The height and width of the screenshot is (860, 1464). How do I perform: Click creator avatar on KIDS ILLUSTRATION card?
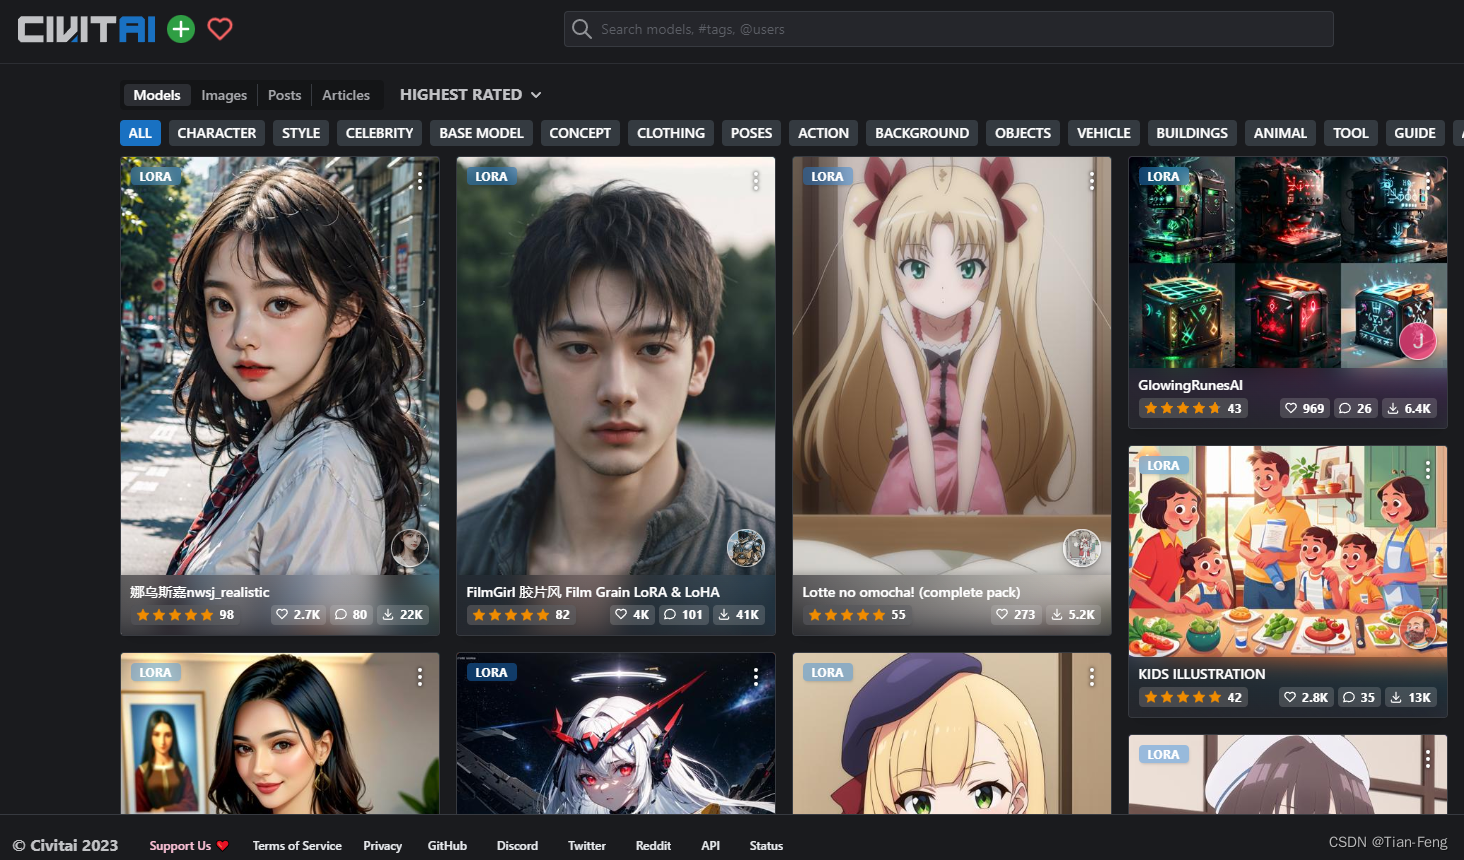tap(1418, 630)
